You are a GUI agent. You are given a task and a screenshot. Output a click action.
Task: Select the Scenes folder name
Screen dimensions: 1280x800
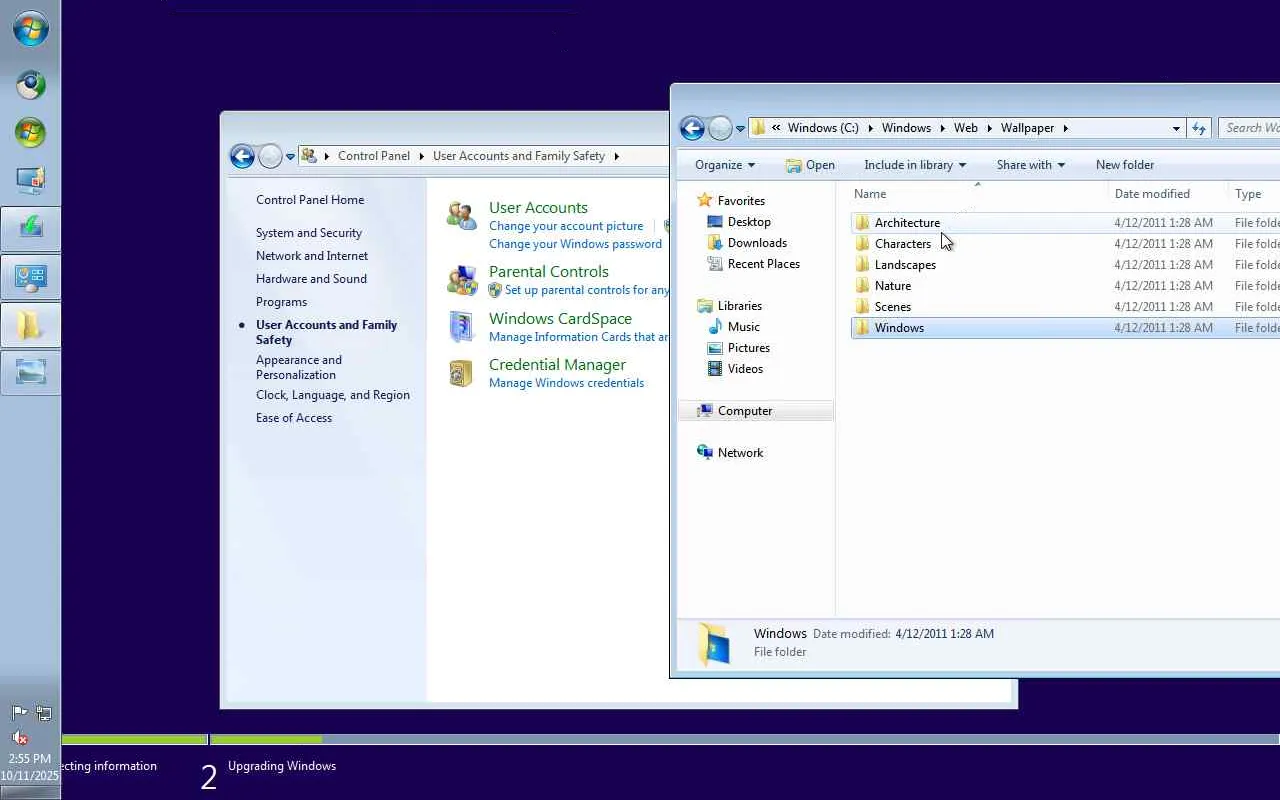coord(893,307)
